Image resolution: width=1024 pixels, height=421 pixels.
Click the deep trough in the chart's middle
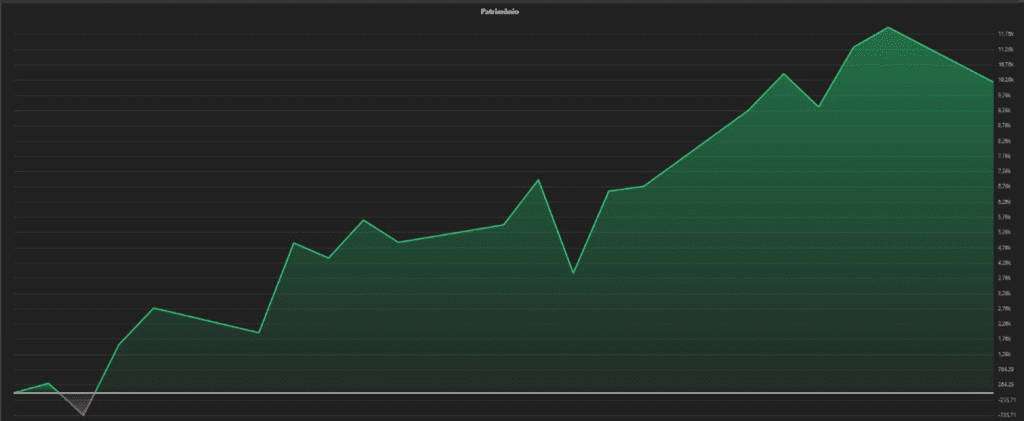tap(573, 273)
